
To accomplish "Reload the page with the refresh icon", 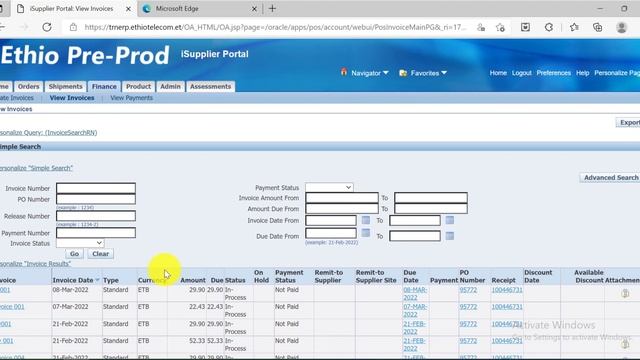I will click(x=47, y=27).
